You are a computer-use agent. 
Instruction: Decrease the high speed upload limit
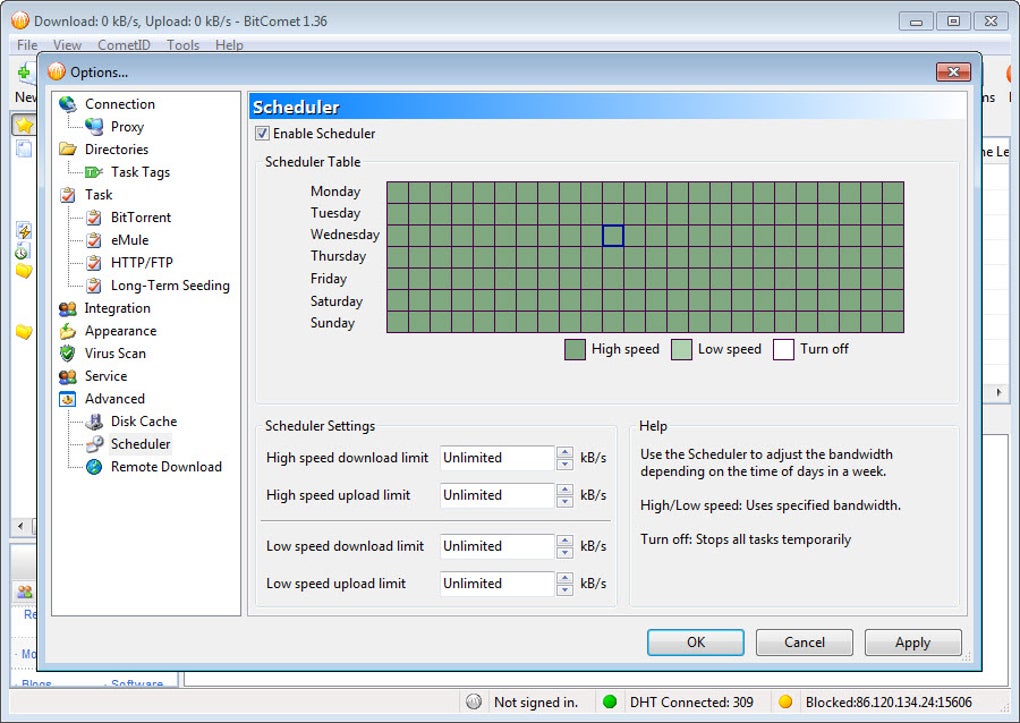coord(565,501)
